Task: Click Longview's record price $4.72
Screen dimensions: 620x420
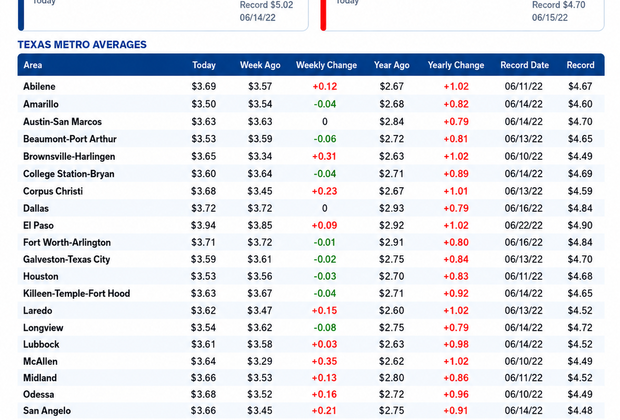Action: (x=580, y=328)
